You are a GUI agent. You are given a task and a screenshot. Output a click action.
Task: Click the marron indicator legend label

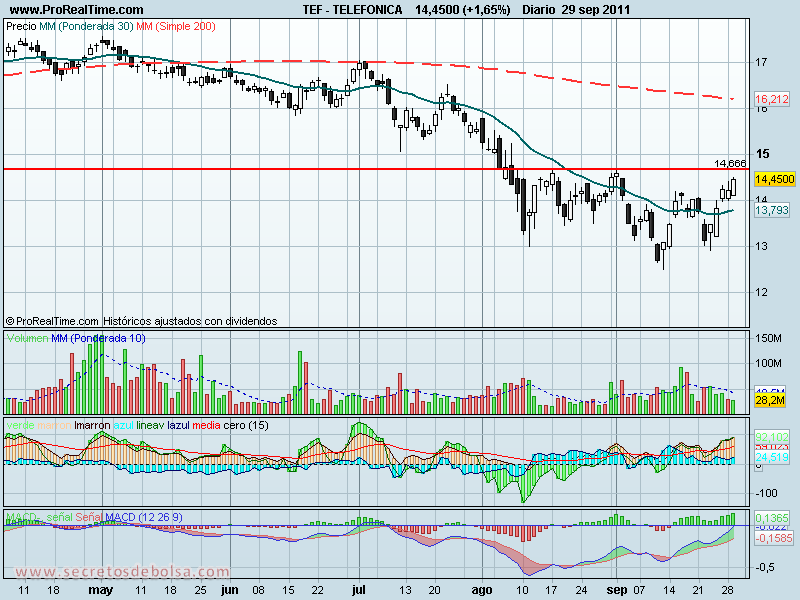55,426
